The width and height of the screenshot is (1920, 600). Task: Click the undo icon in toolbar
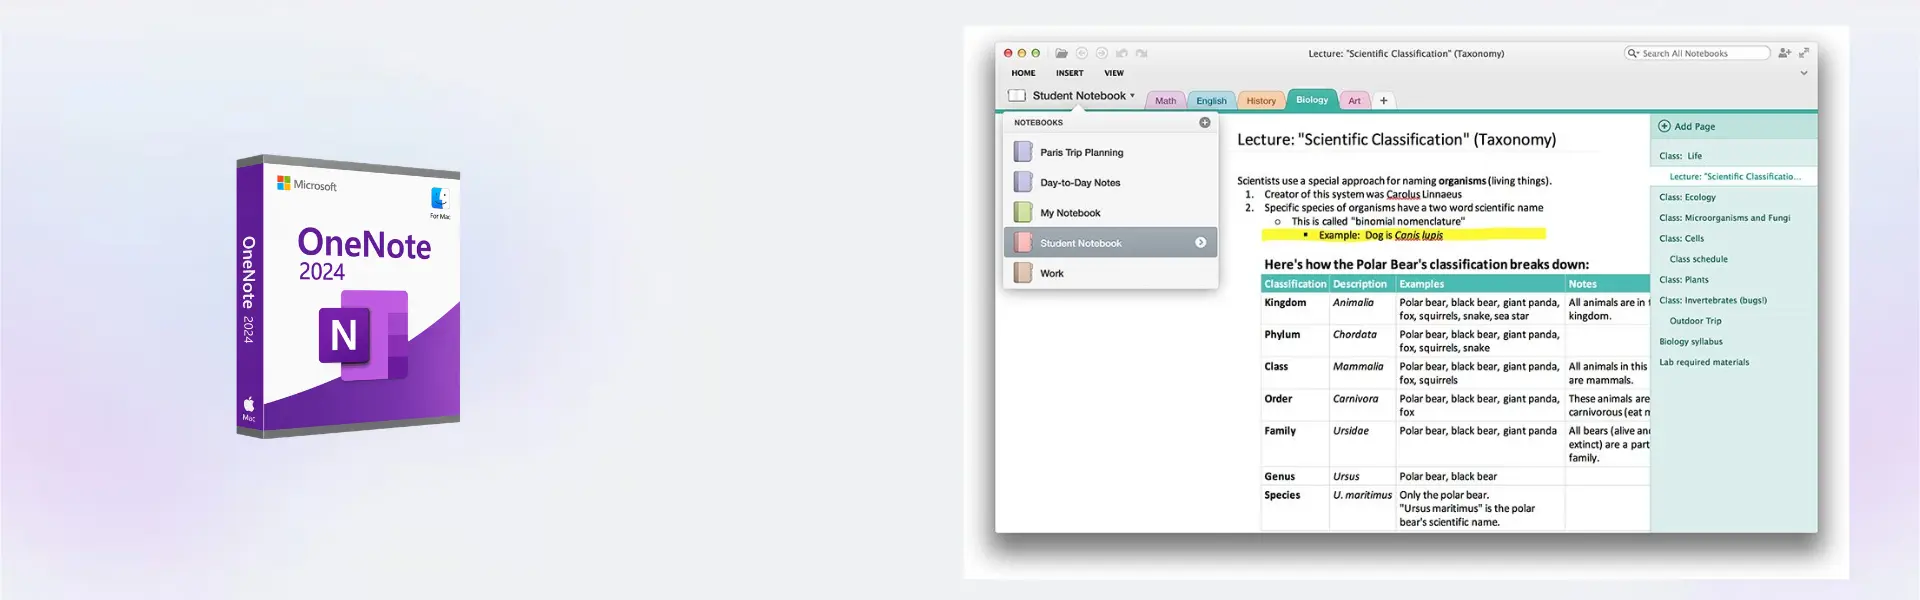click(x=1122, y=53)
